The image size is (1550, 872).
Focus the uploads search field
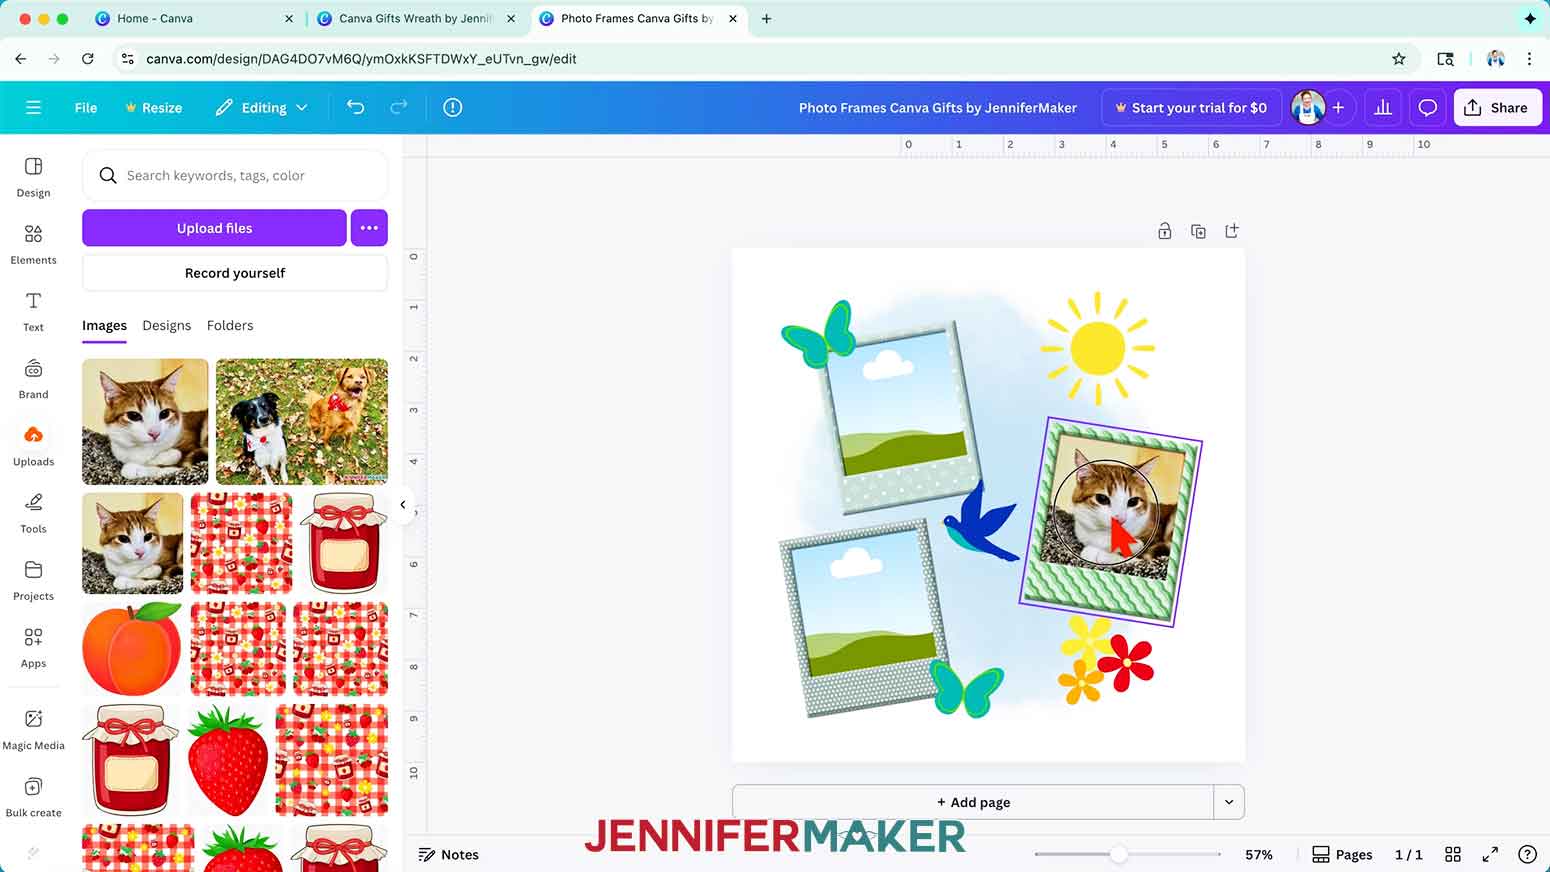pos(235,175)
